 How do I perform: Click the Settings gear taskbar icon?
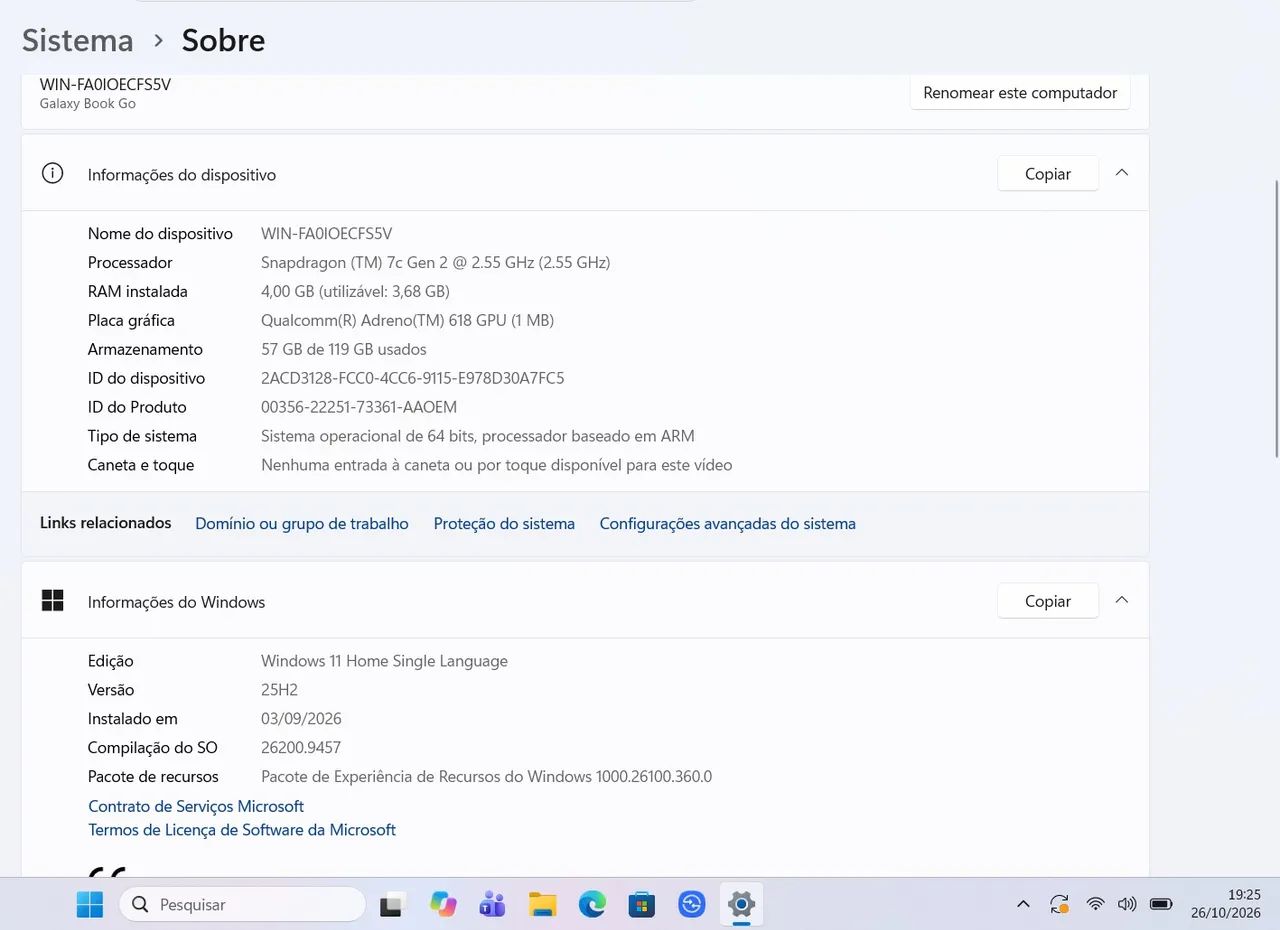coord(741,905)
